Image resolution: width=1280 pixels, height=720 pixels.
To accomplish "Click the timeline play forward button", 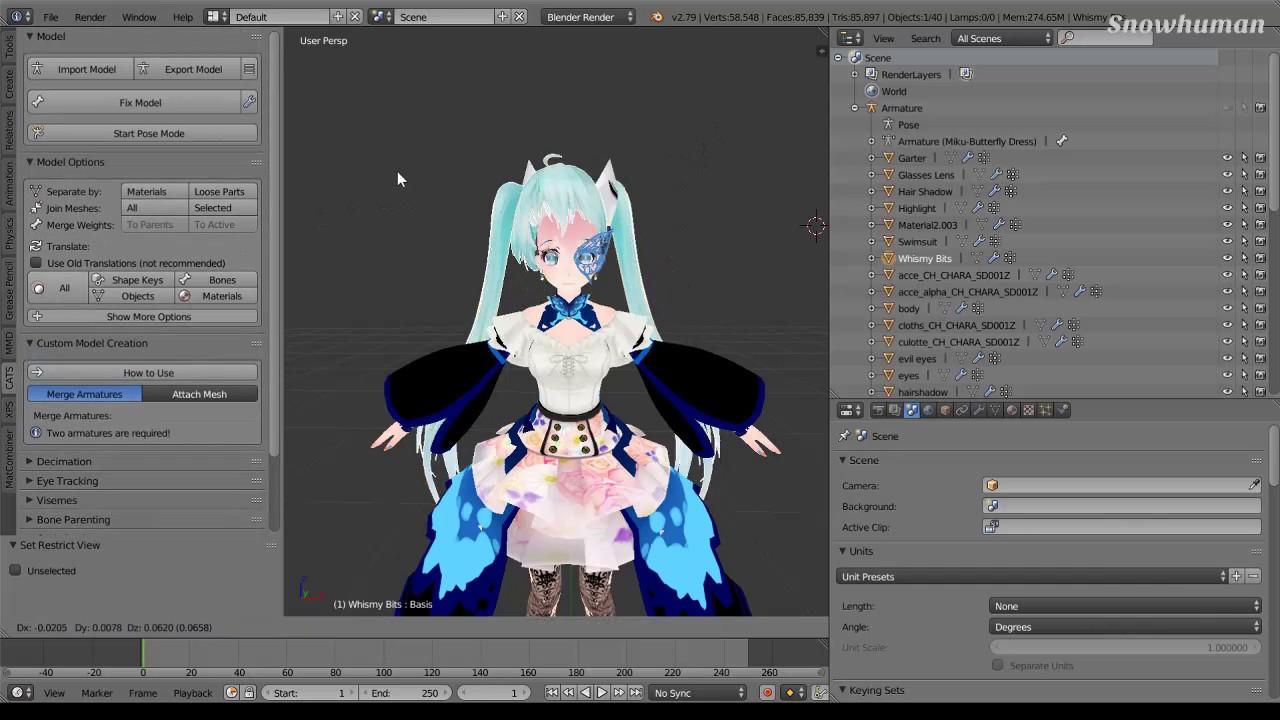I will [x=602, y=693].
